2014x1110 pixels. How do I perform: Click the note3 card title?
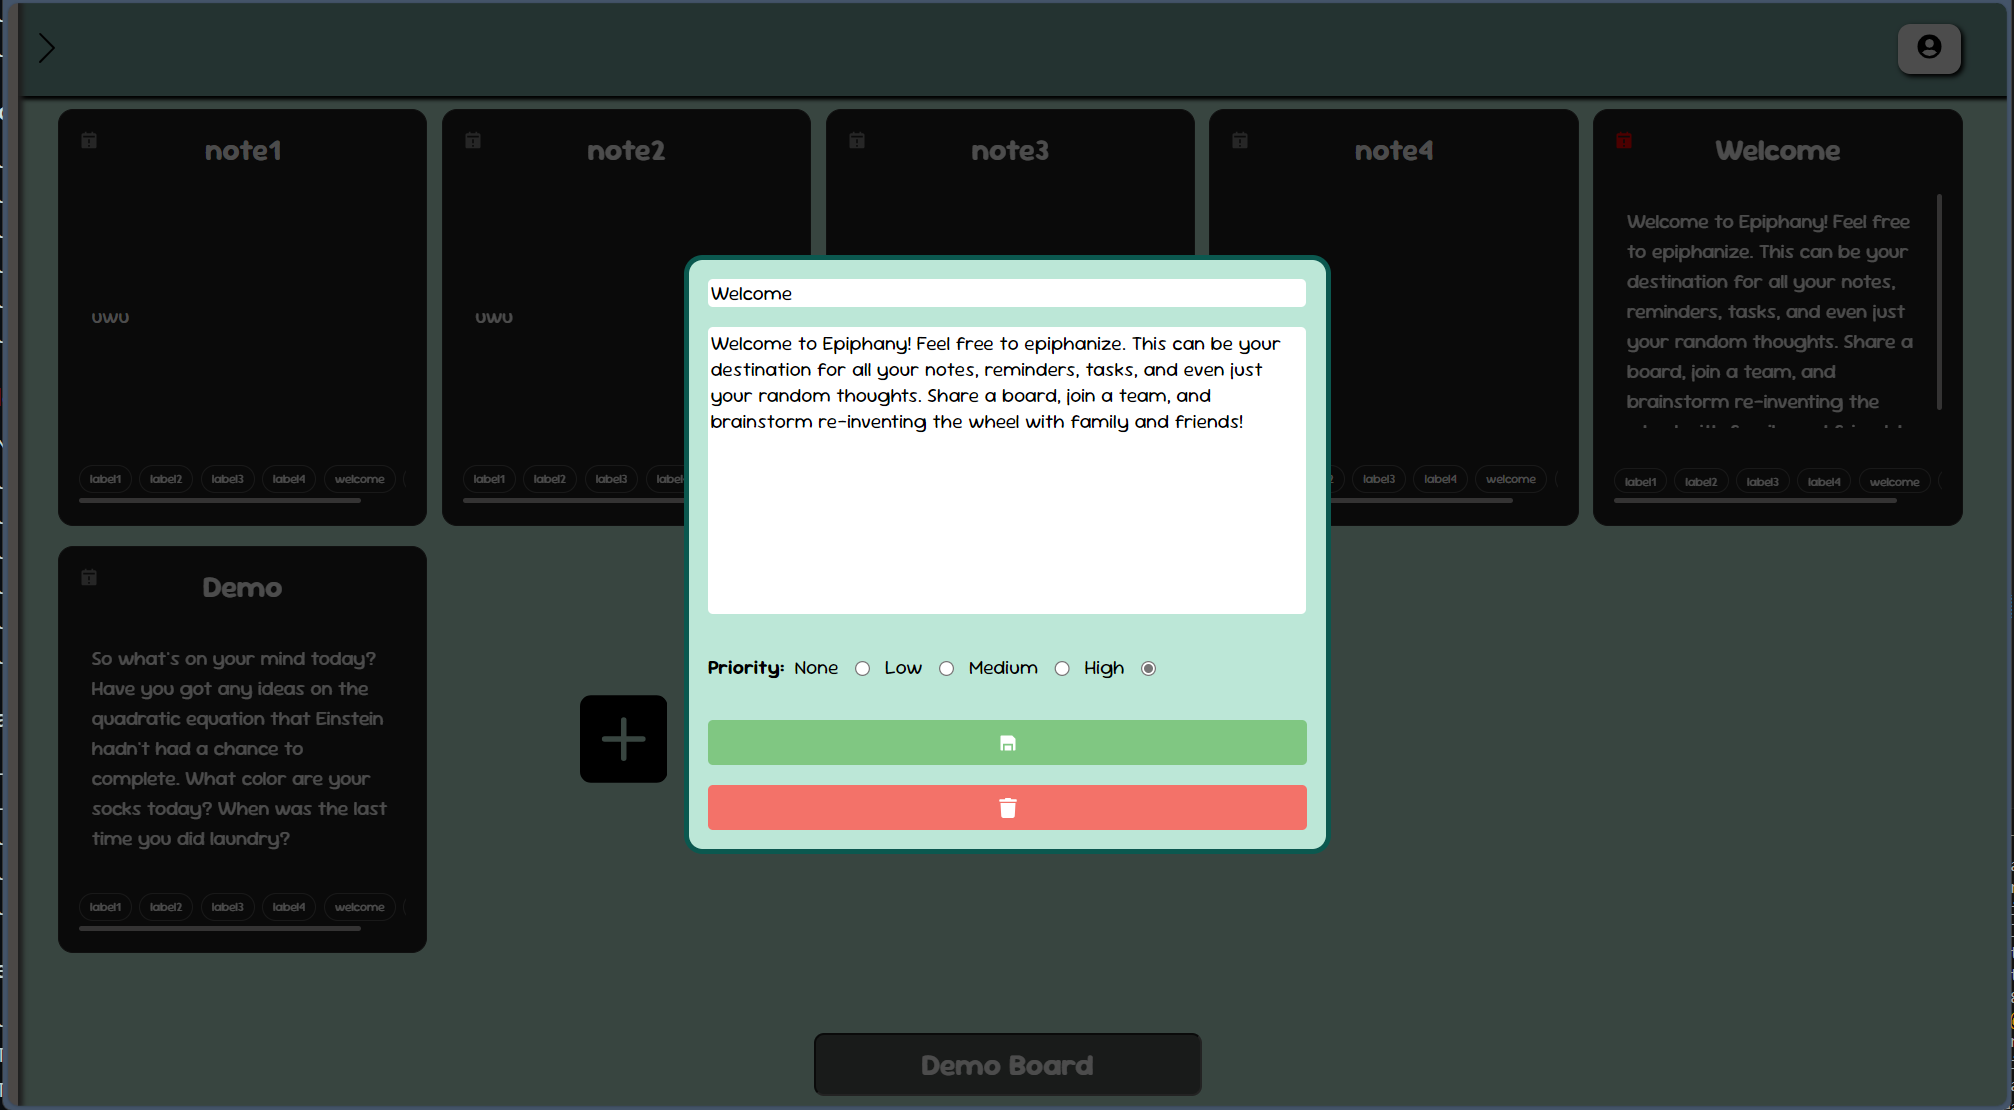(x=1010, y=151)
